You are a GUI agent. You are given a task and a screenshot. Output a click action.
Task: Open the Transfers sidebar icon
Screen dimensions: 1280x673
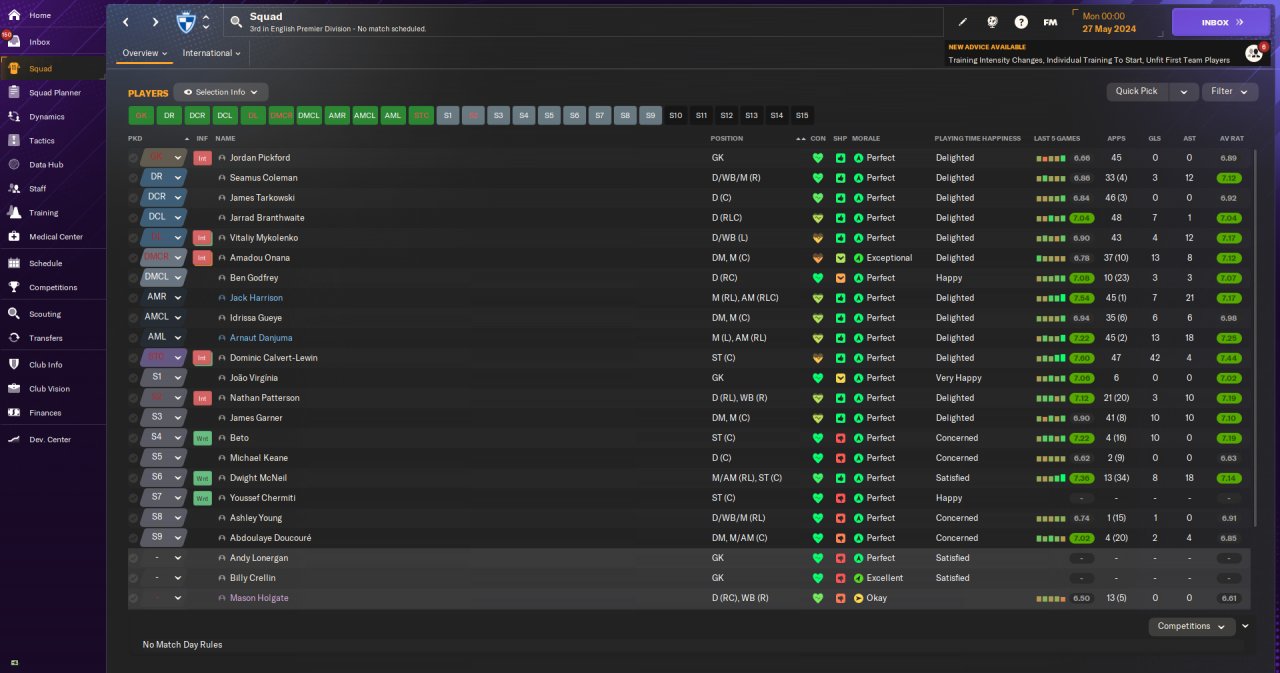14,338
